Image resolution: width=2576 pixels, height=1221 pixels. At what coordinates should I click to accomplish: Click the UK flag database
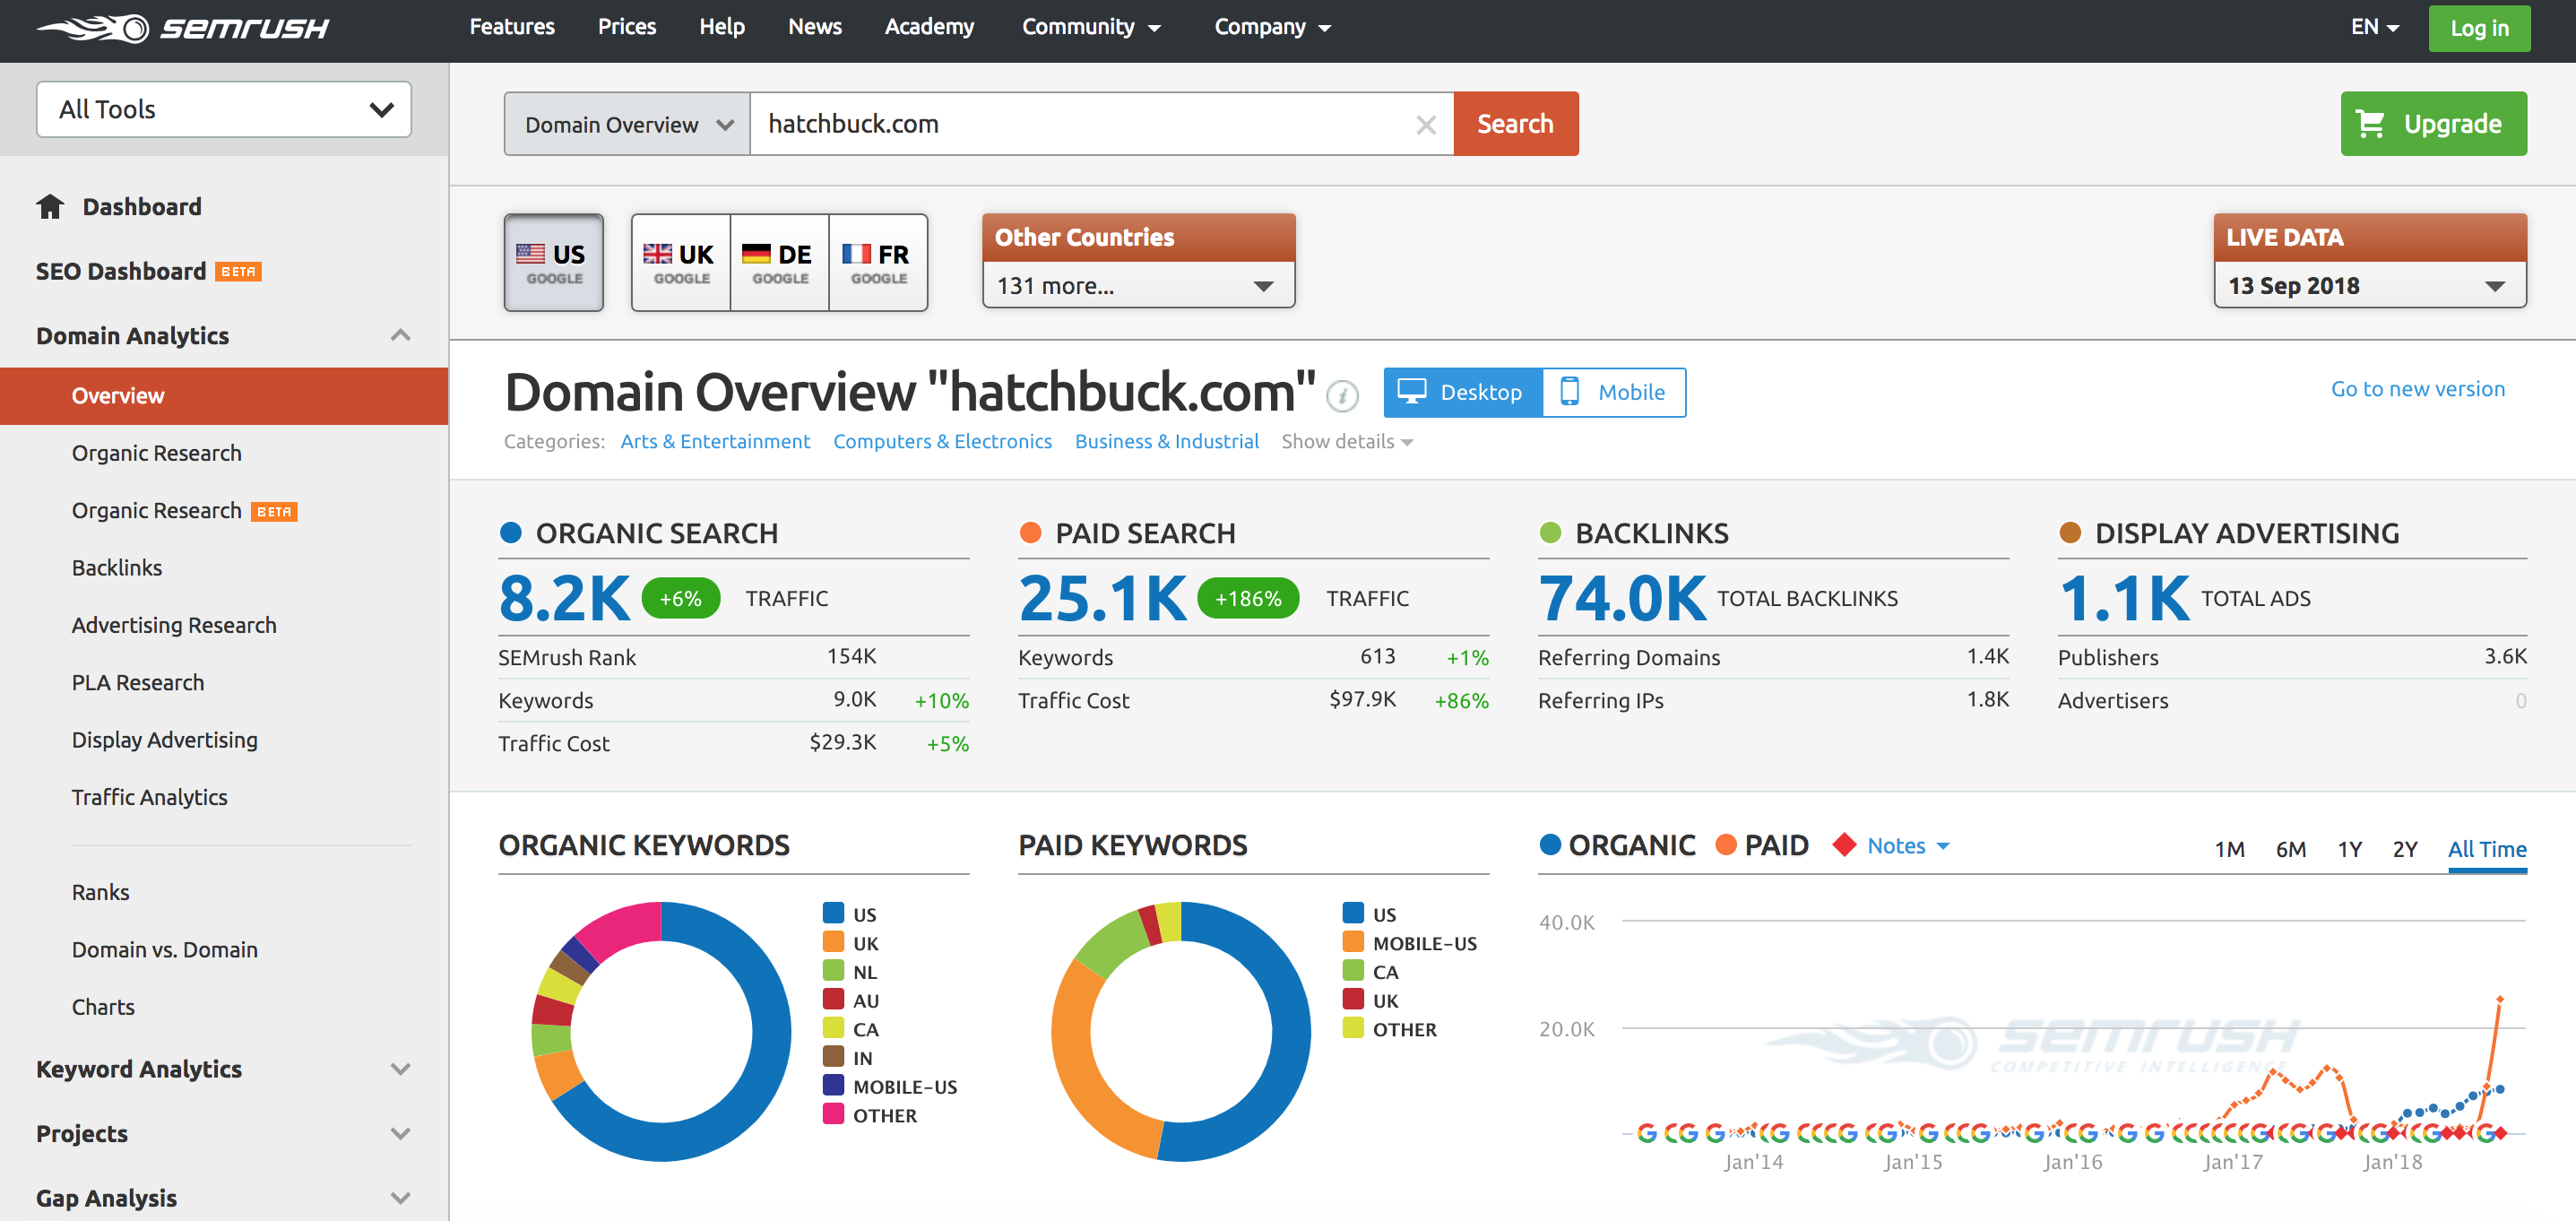click(680, 263)
